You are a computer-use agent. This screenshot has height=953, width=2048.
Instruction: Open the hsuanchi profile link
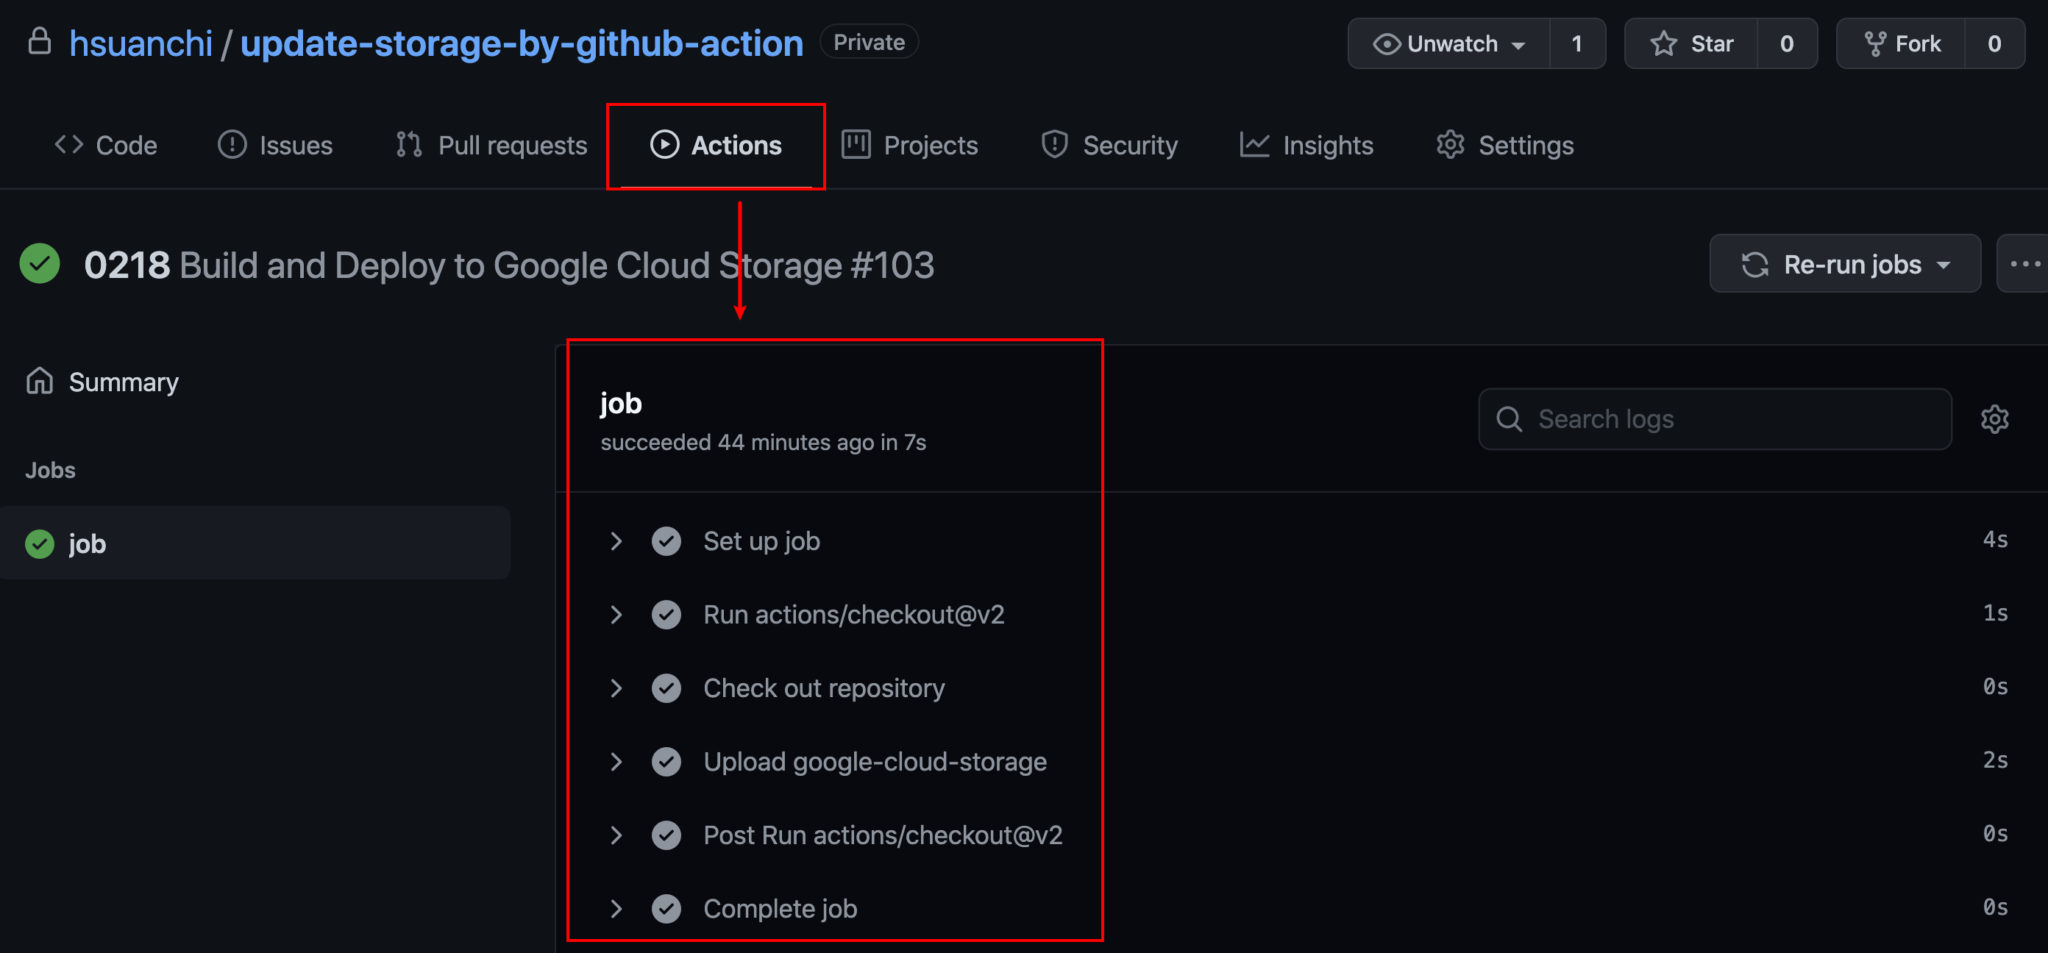140,43
